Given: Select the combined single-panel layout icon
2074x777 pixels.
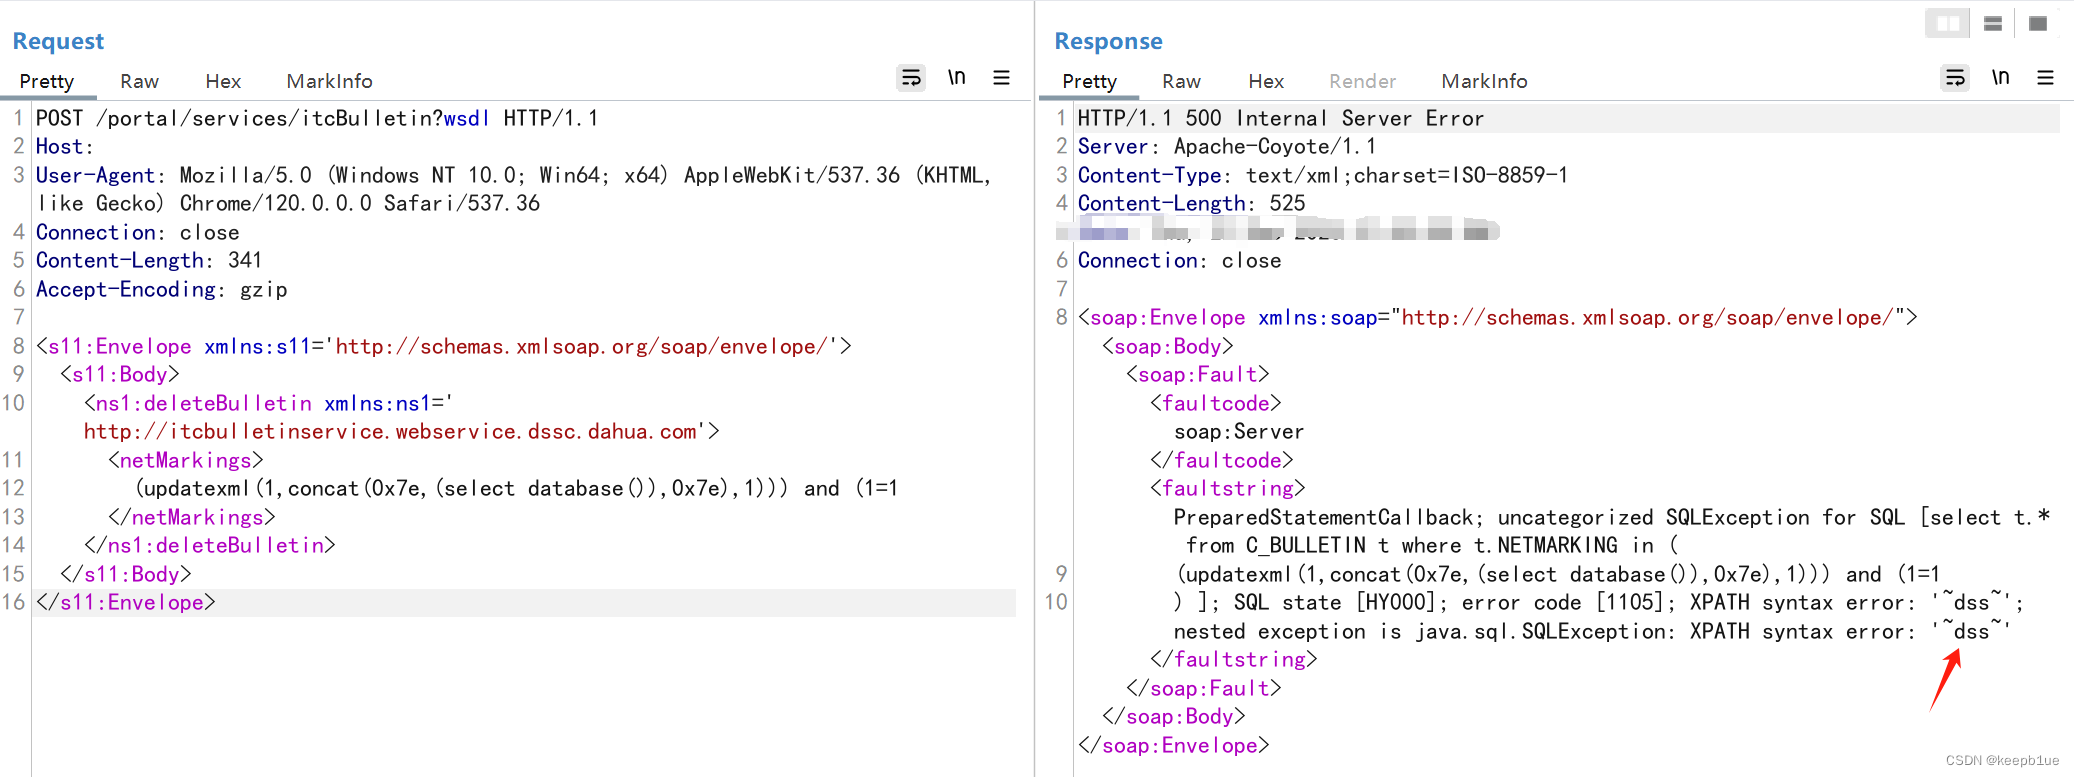Looking at the screenshot, I should pos(2038,23).
